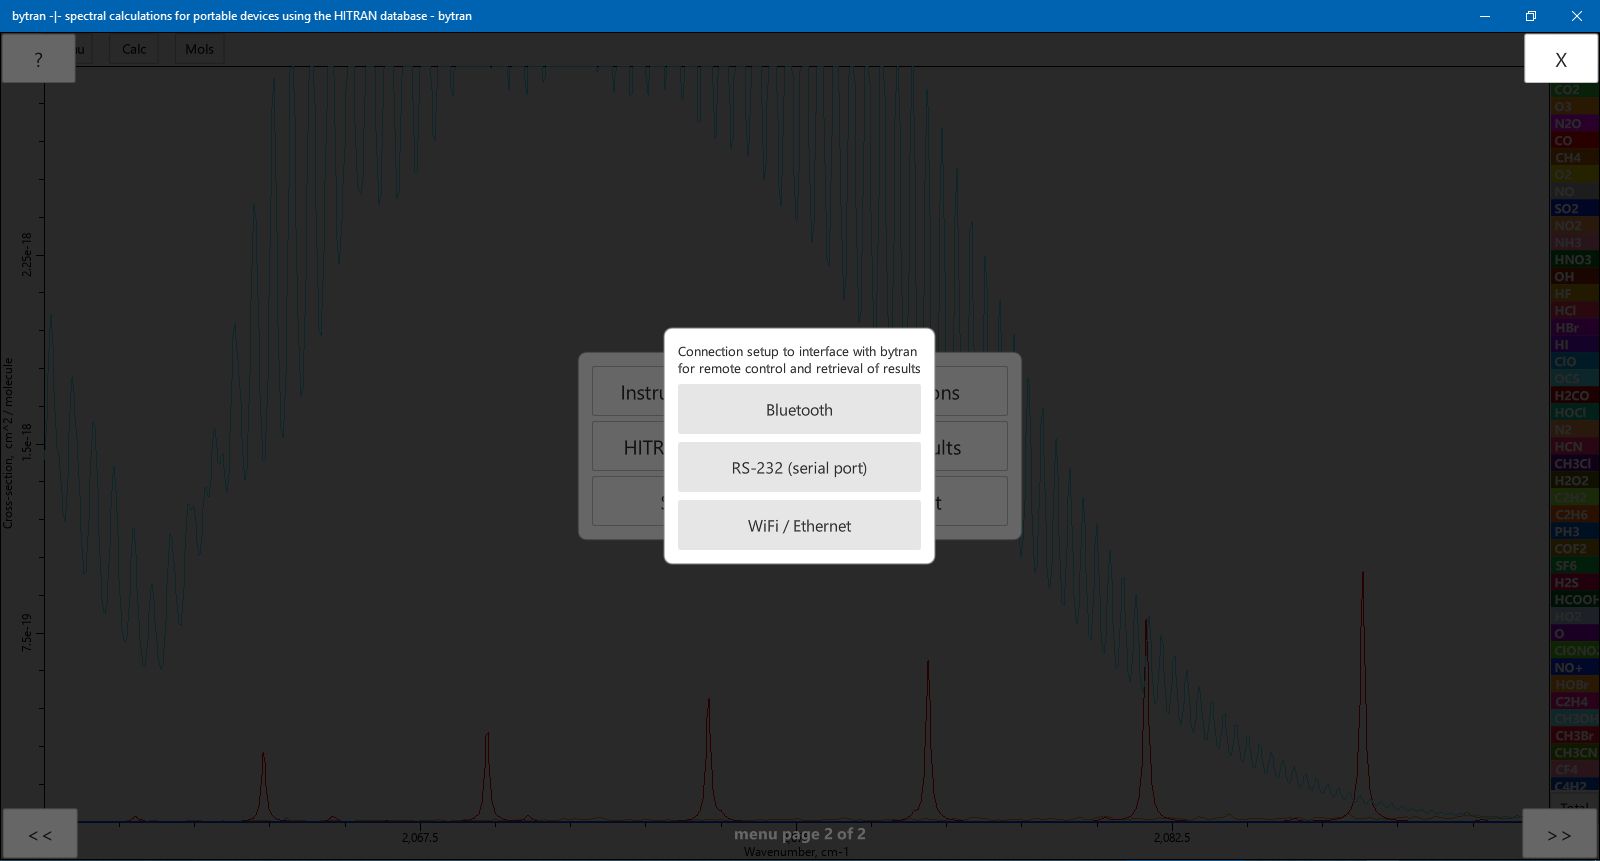Select the HOCl molecule entry

point(1574,413)
